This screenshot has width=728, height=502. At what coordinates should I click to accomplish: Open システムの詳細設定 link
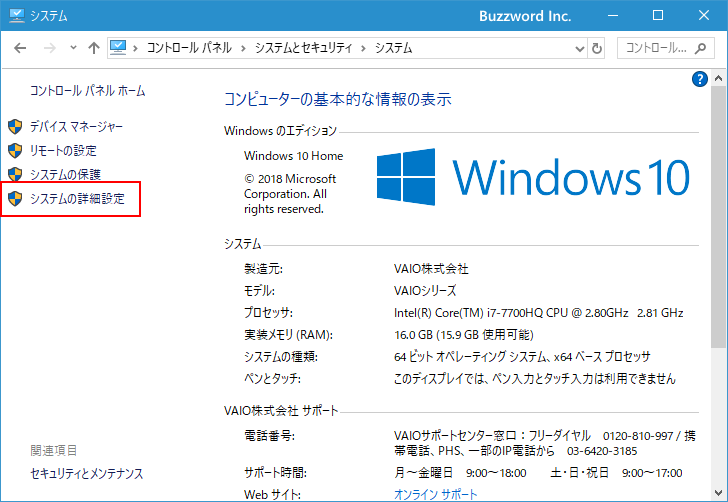tap(77, 199)
